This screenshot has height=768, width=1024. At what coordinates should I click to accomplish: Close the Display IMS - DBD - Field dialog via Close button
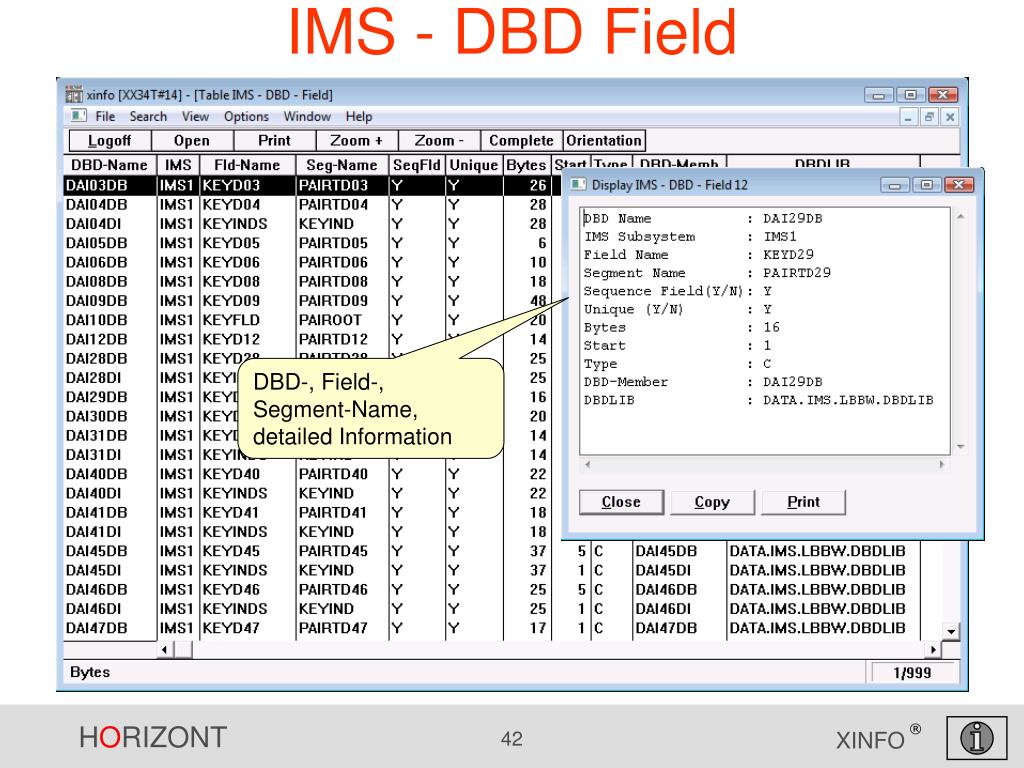(621, 502)
